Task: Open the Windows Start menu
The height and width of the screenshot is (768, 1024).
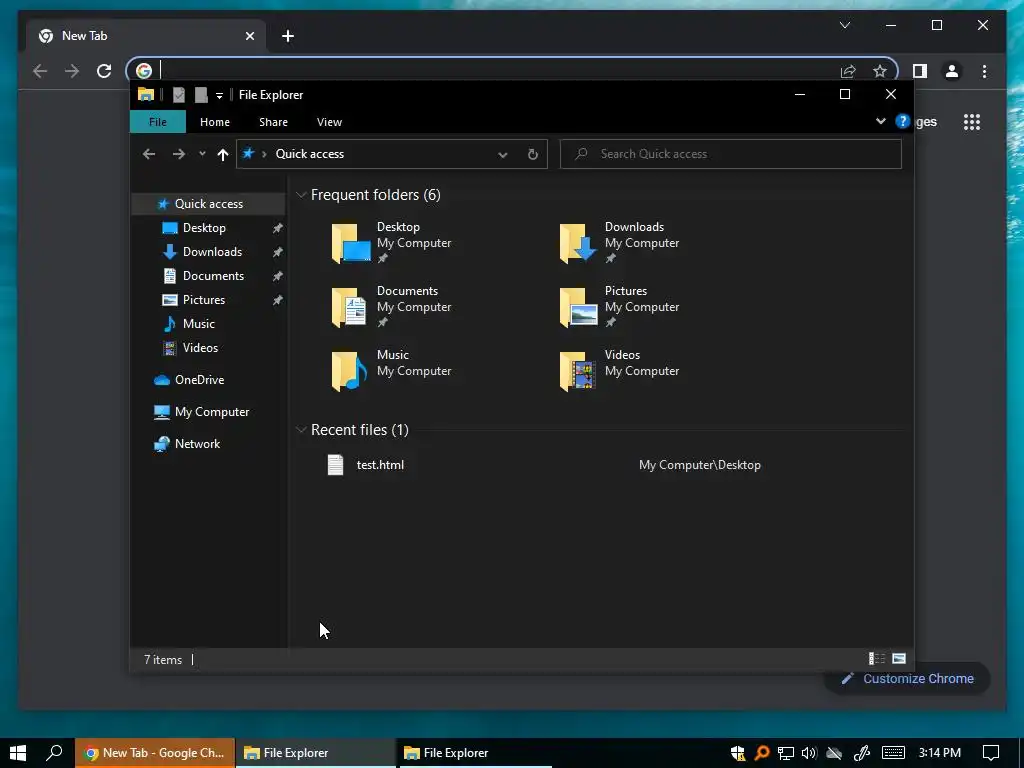Action: click(x=18, y=752)
